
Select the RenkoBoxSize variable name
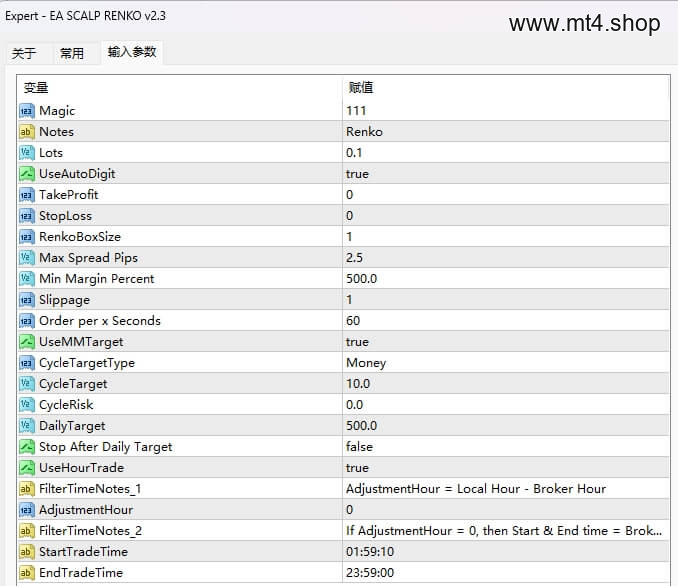coord(80,237)
